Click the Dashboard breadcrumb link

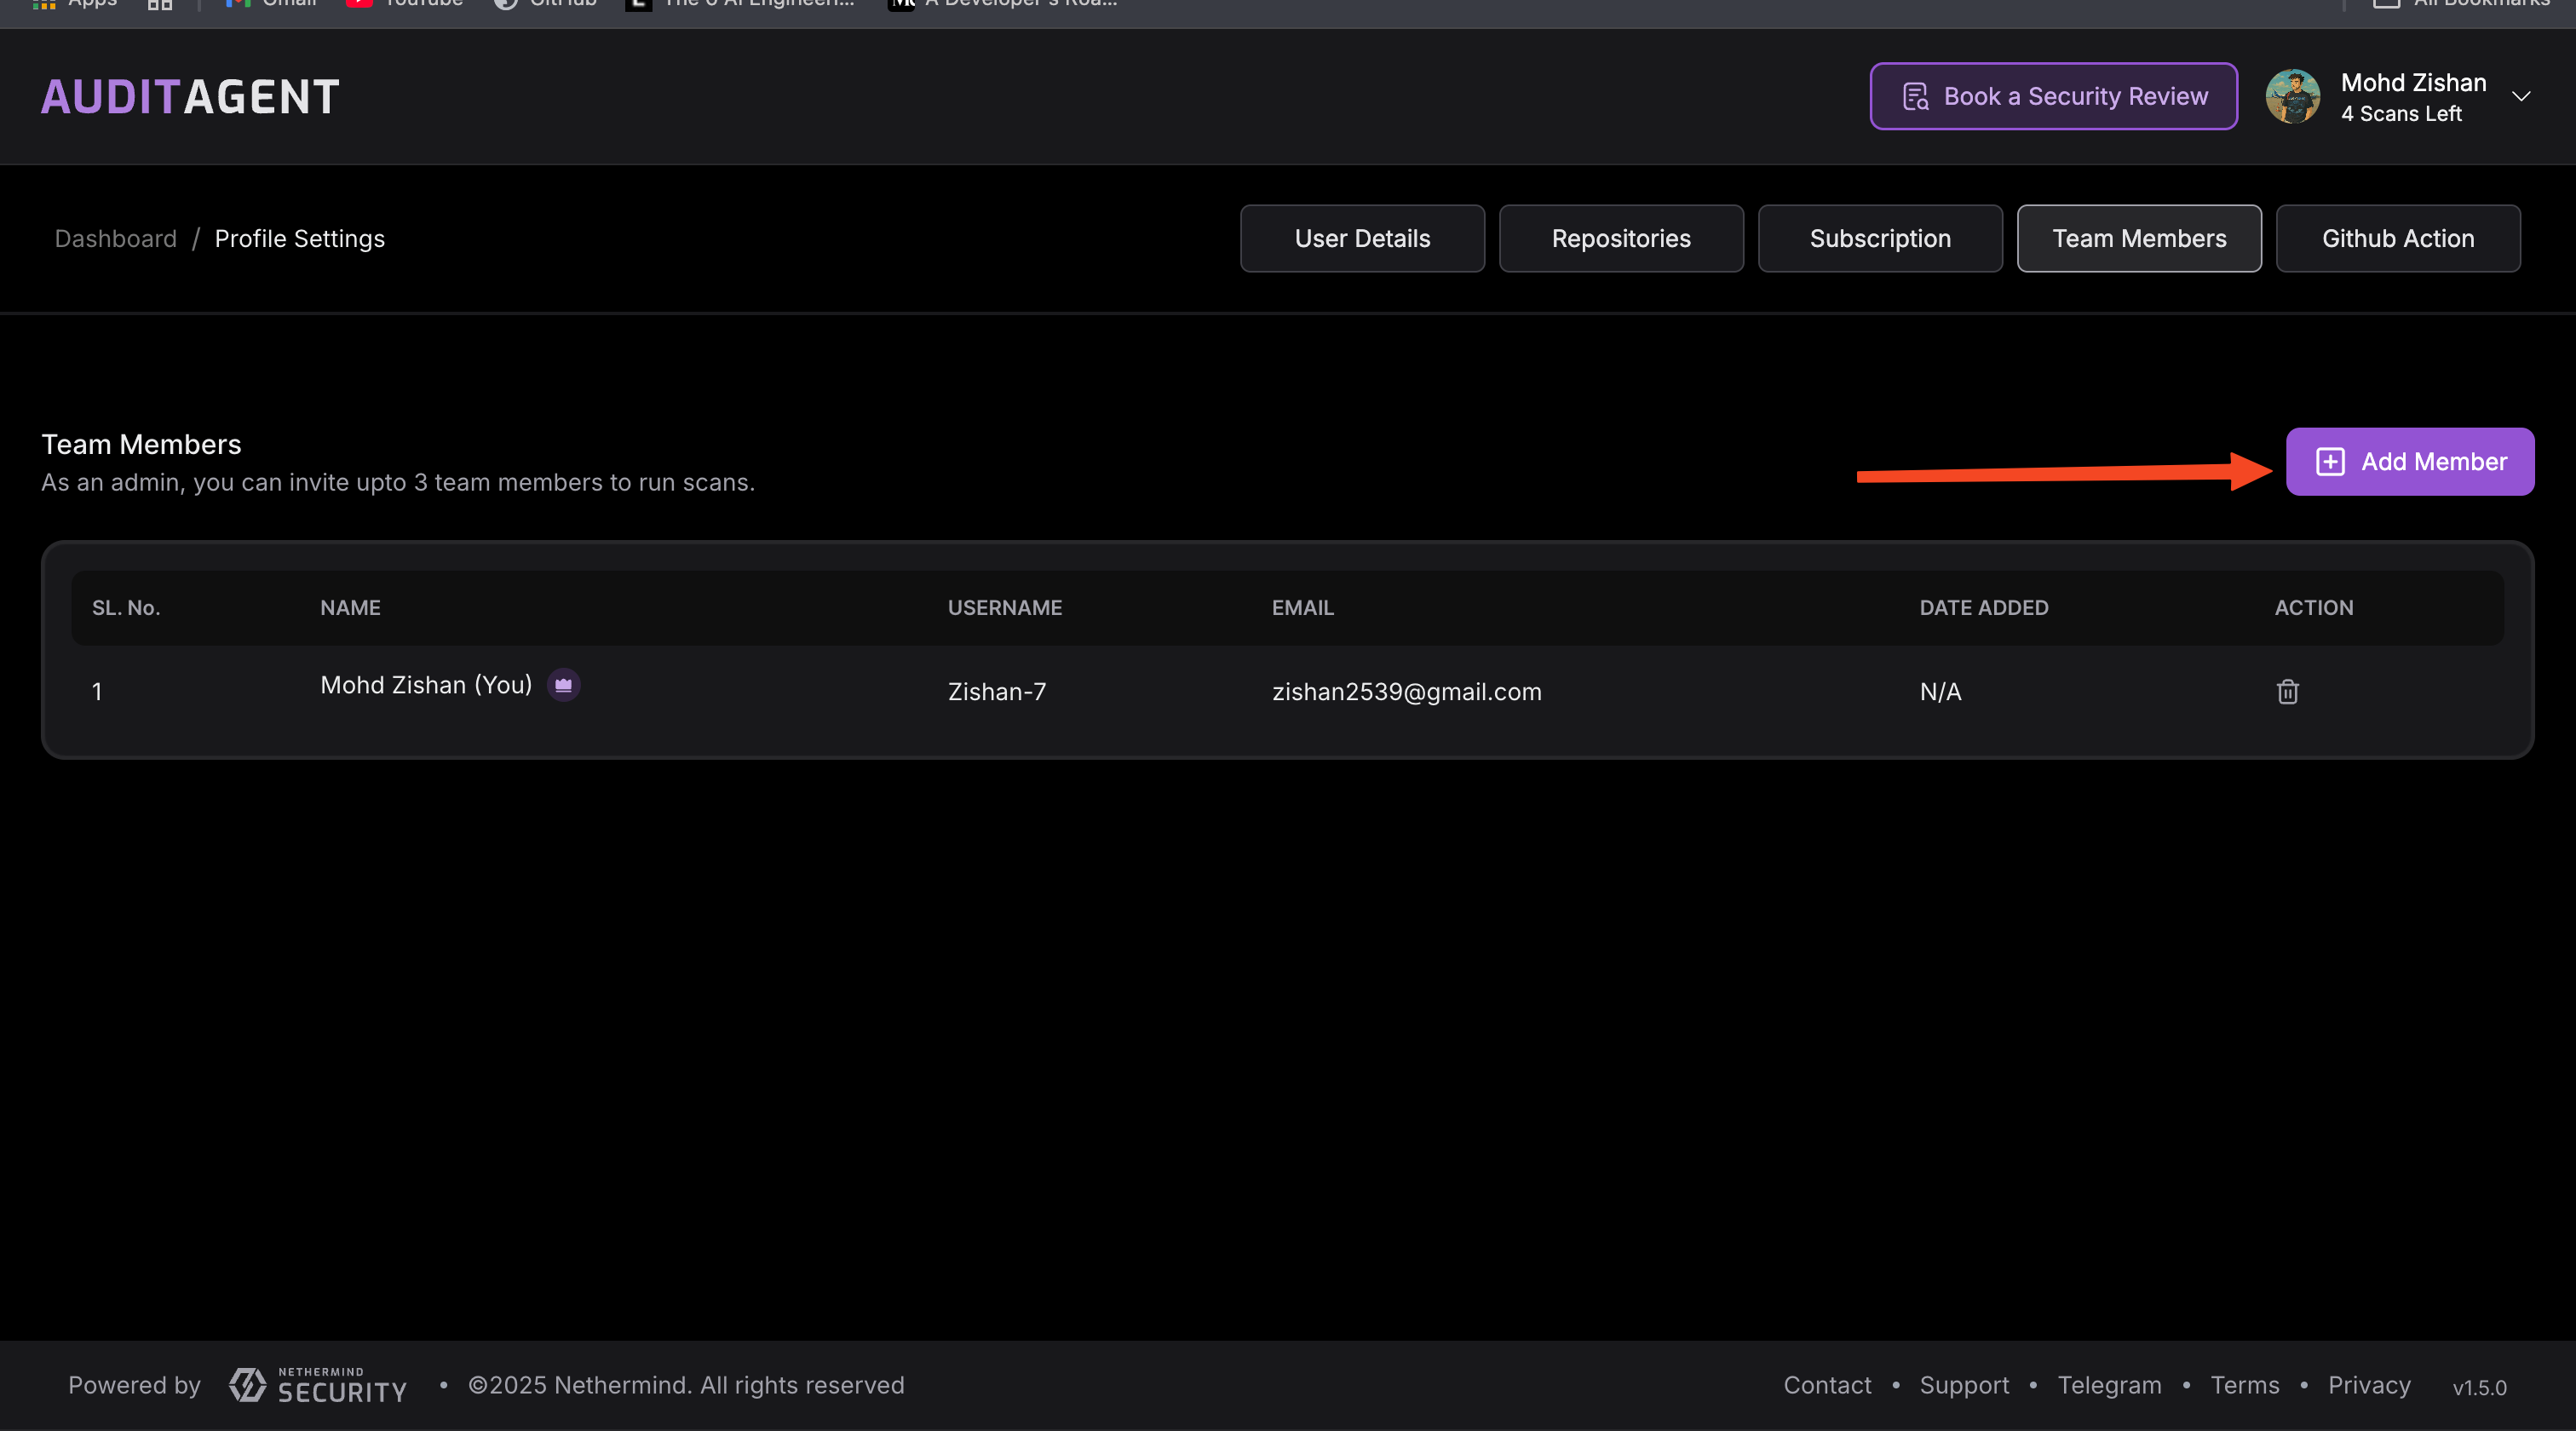click(x=116, y=239)
